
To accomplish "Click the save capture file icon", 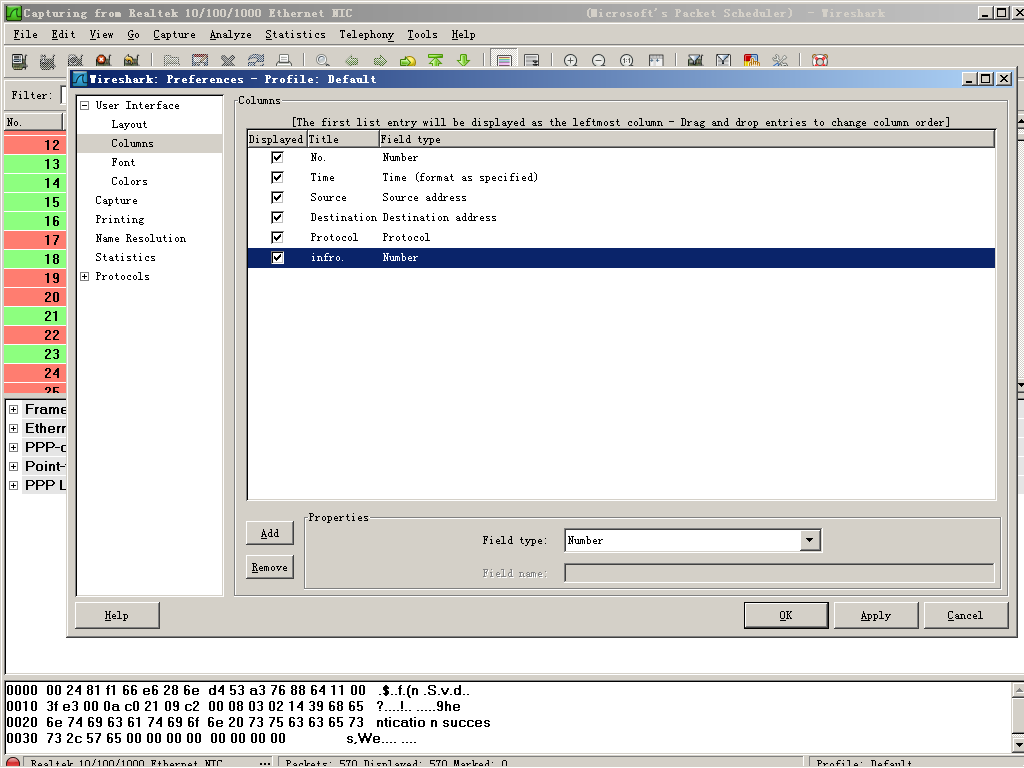I will point(200,61).
